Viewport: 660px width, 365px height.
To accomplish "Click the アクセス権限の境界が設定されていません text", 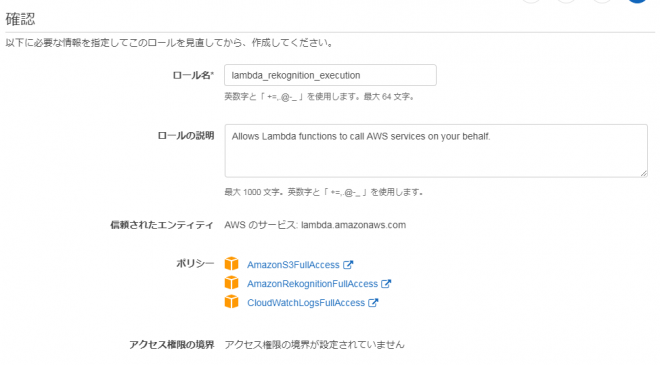I will 314,345.
